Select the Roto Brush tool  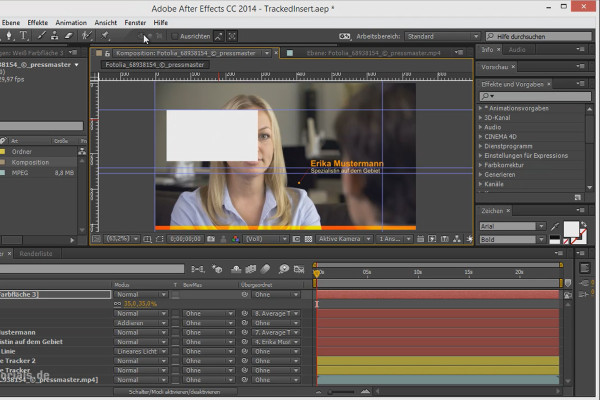pyautogui.click(x=87, y=36)
